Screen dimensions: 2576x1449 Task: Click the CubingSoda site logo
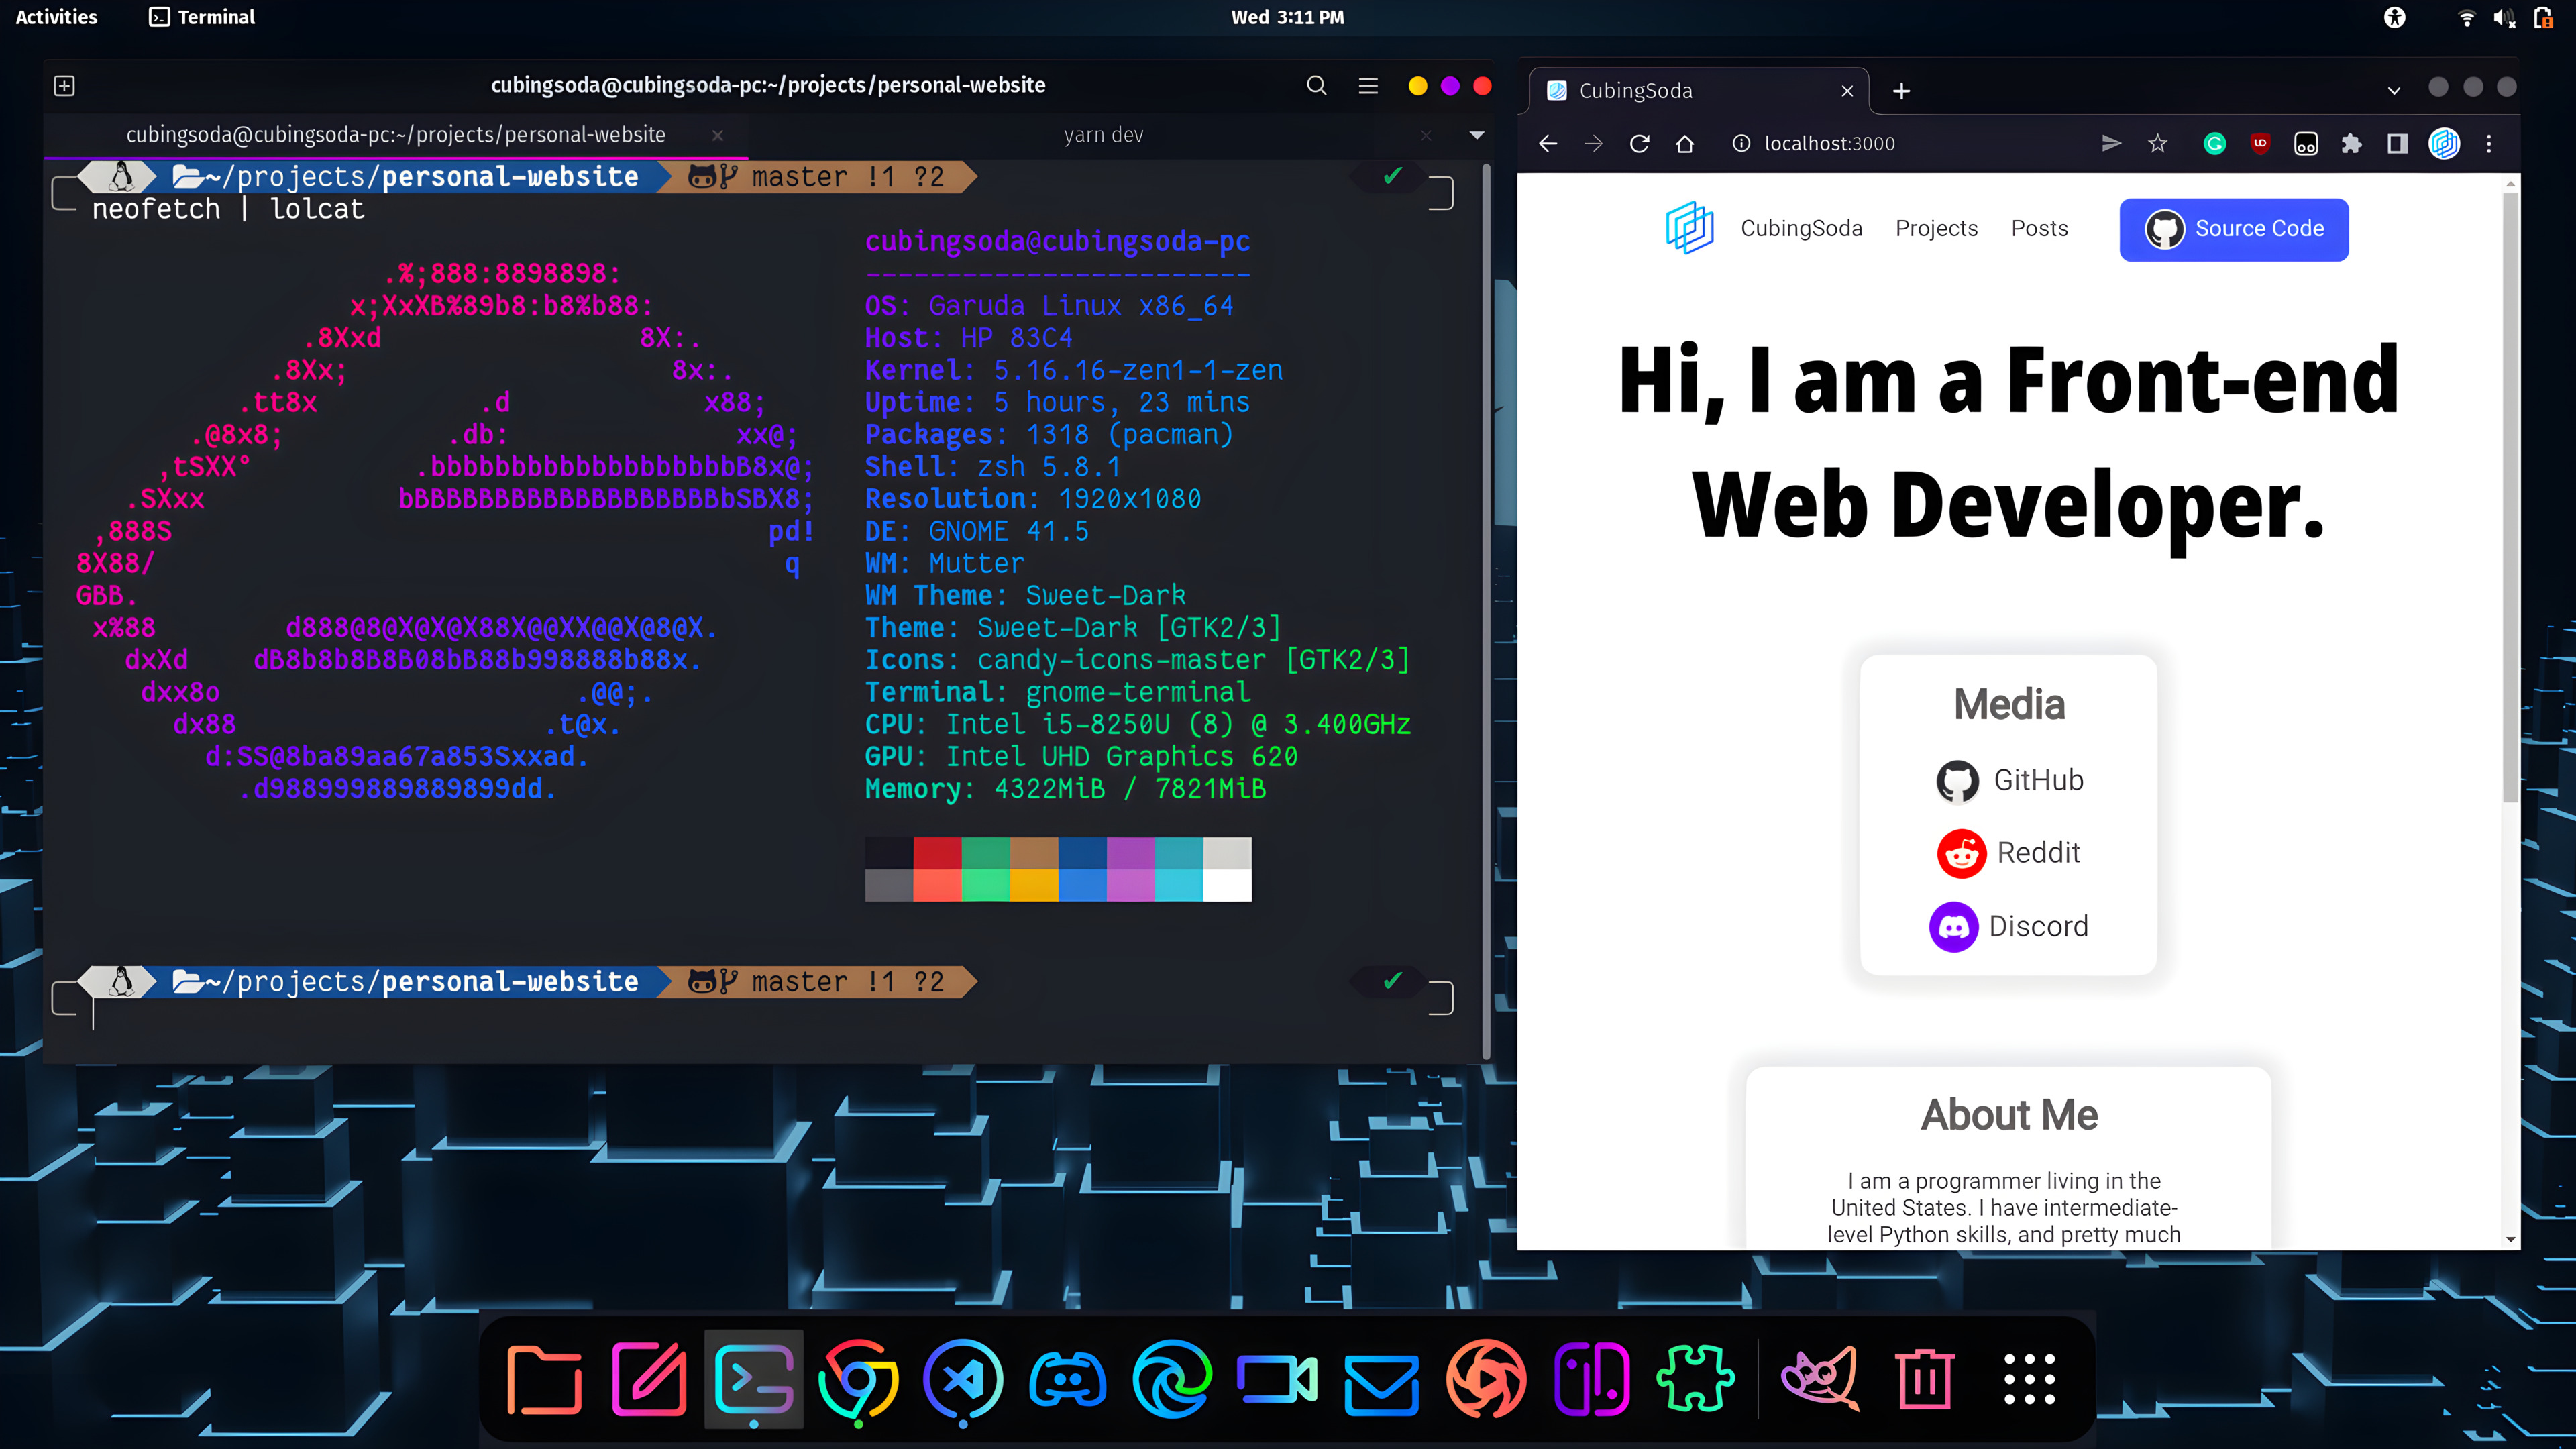pos(1690,228)
